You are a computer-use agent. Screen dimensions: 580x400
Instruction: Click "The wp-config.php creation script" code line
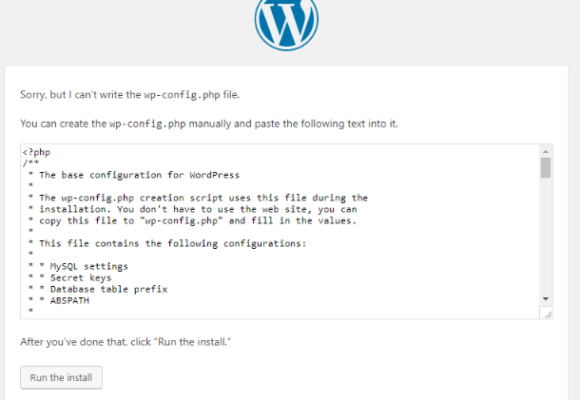point(203,198)
